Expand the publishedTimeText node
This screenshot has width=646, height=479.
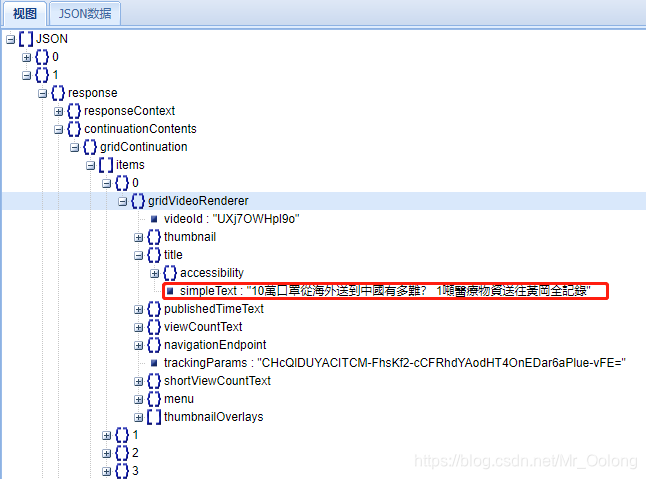click(x=138, y=309)
